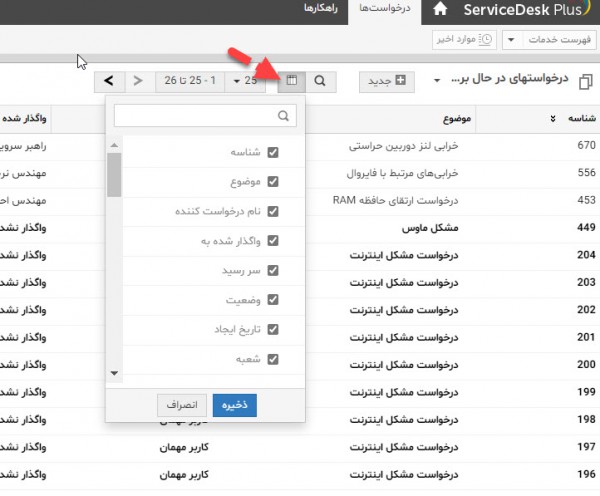600x496 pixels.
Task: Open request خرابی‌های مرتبط با فایروال
Action: click(x=402, y=173)
